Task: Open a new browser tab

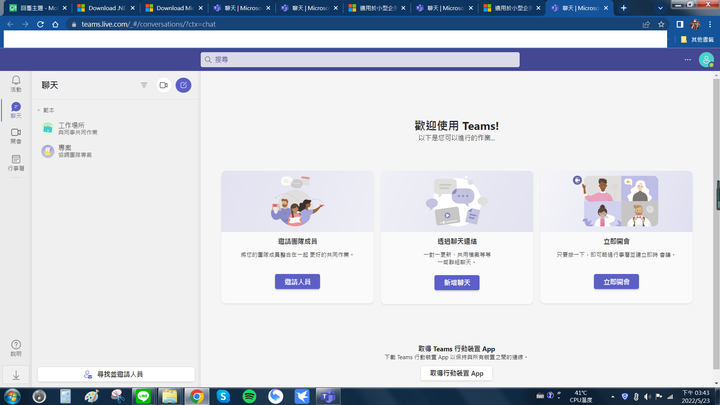Action: tap(624, 8)
